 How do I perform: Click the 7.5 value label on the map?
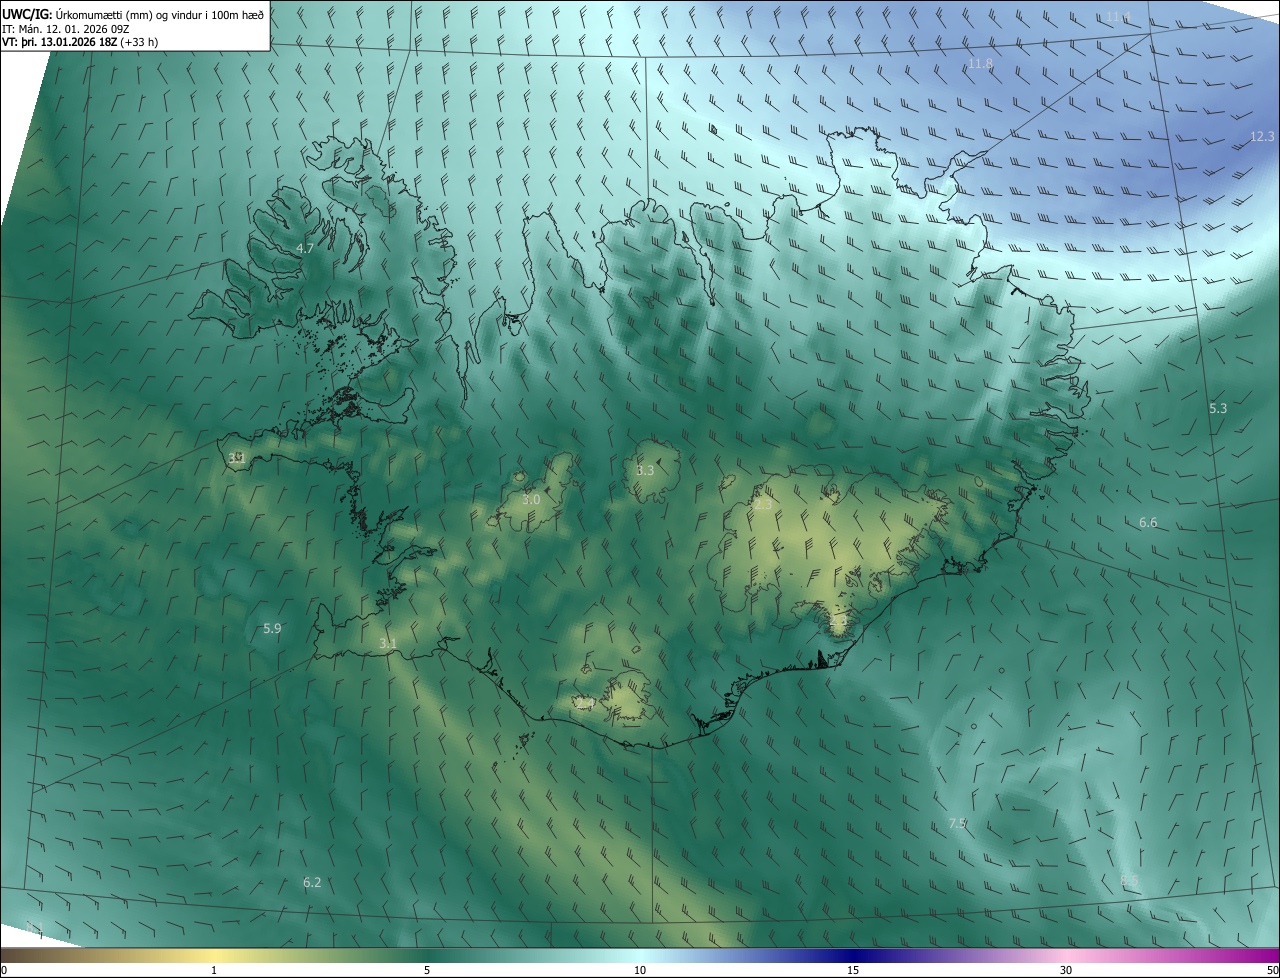(957, 822)
